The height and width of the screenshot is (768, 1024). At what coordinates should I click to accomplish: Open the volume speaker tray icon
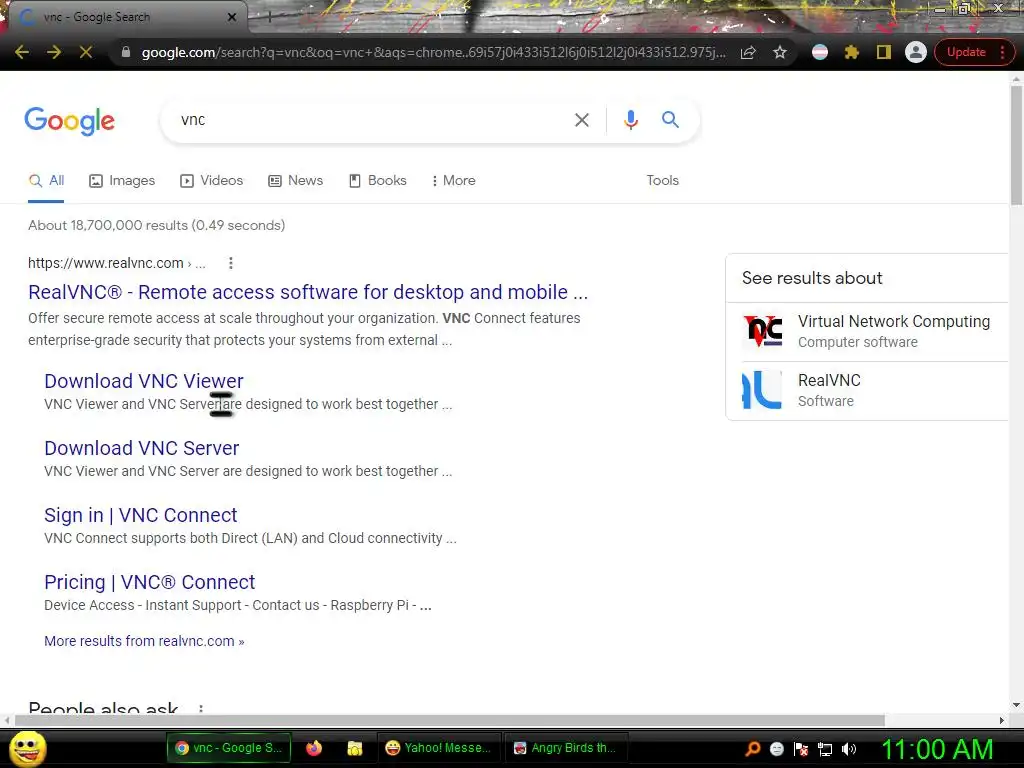tap(849, 749)
